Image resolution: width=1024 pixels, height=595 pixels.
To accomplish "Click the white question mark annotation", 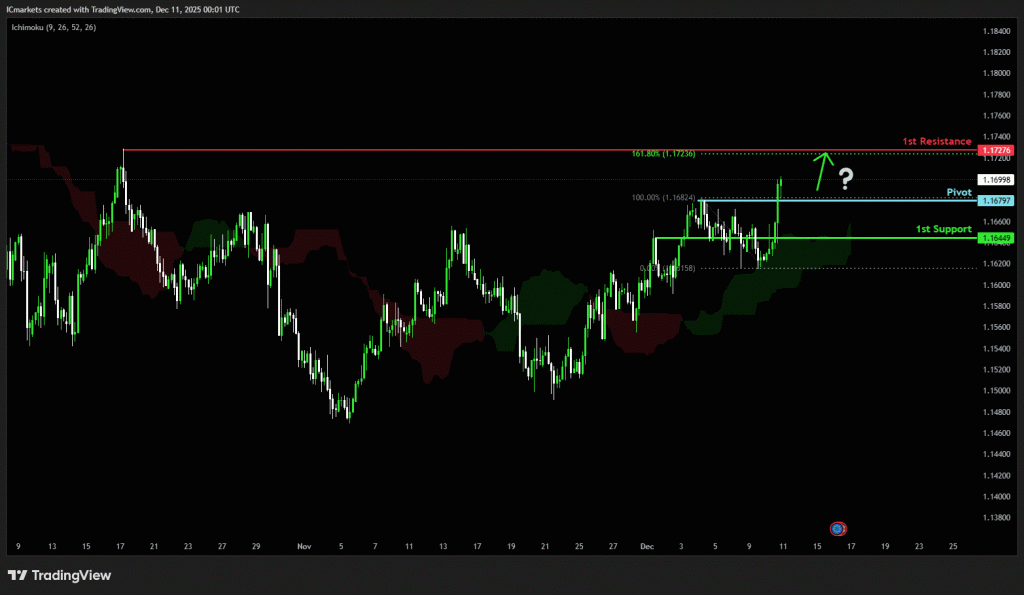I will point(846,179).
